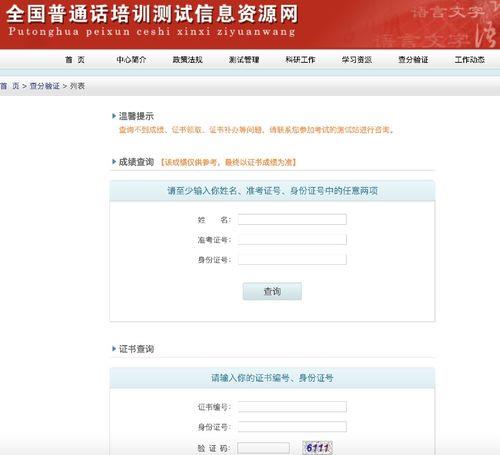Click the arrow icon beside 证书查询
This screenshot has width=500, height=455.
pyautogui.click(x=114, y=349)
